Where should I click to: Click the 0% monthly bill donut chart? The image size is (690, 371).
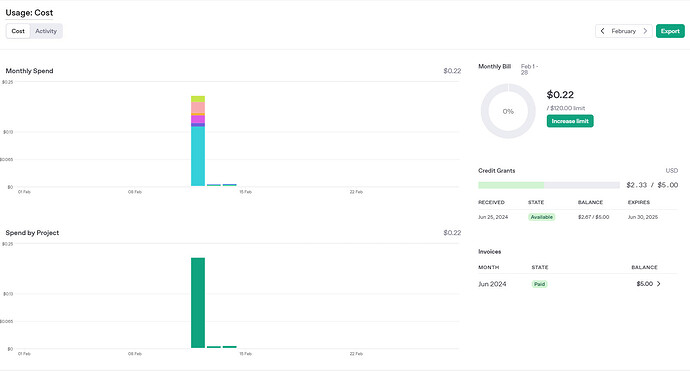508,111
